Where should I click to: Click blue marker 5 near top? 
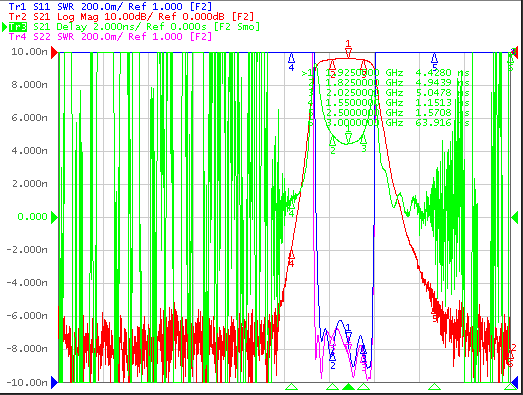(434, 62)
